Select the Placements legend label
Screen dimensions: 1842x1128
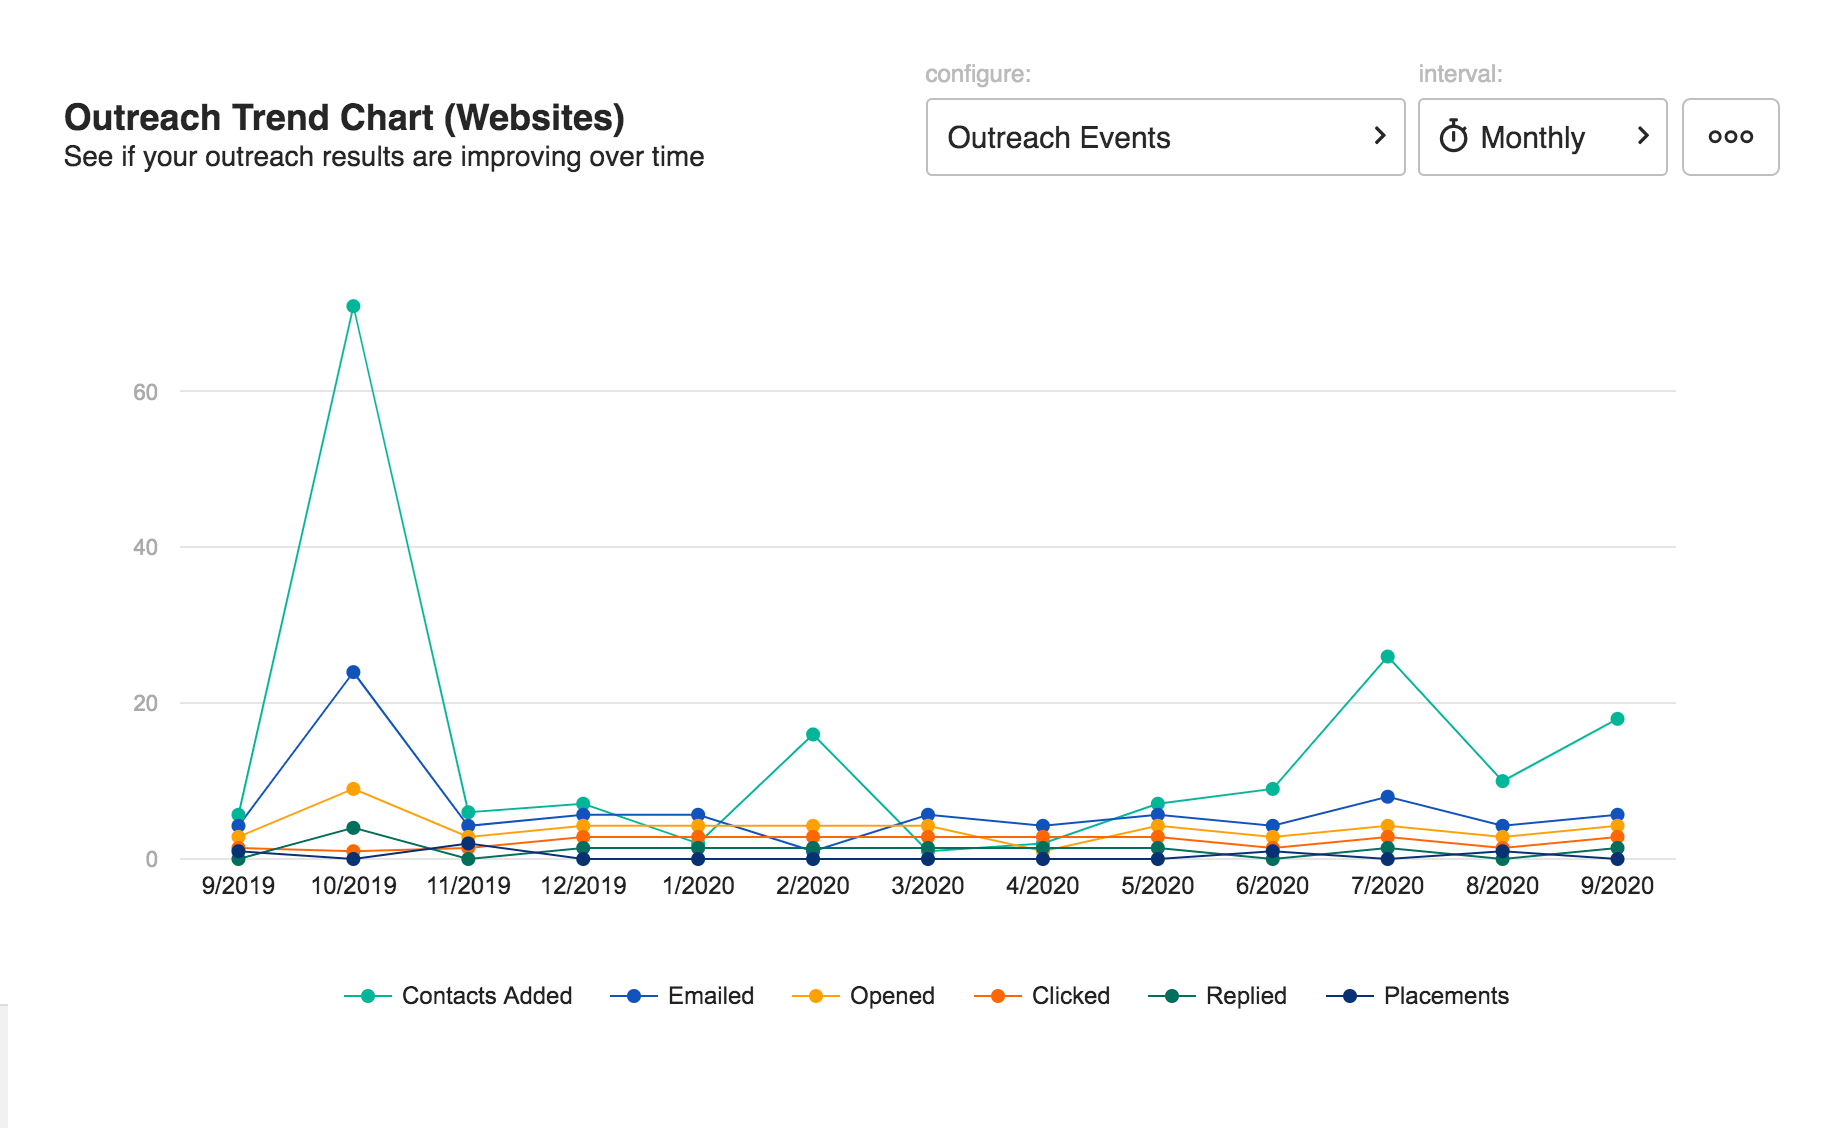[1445, 996]
